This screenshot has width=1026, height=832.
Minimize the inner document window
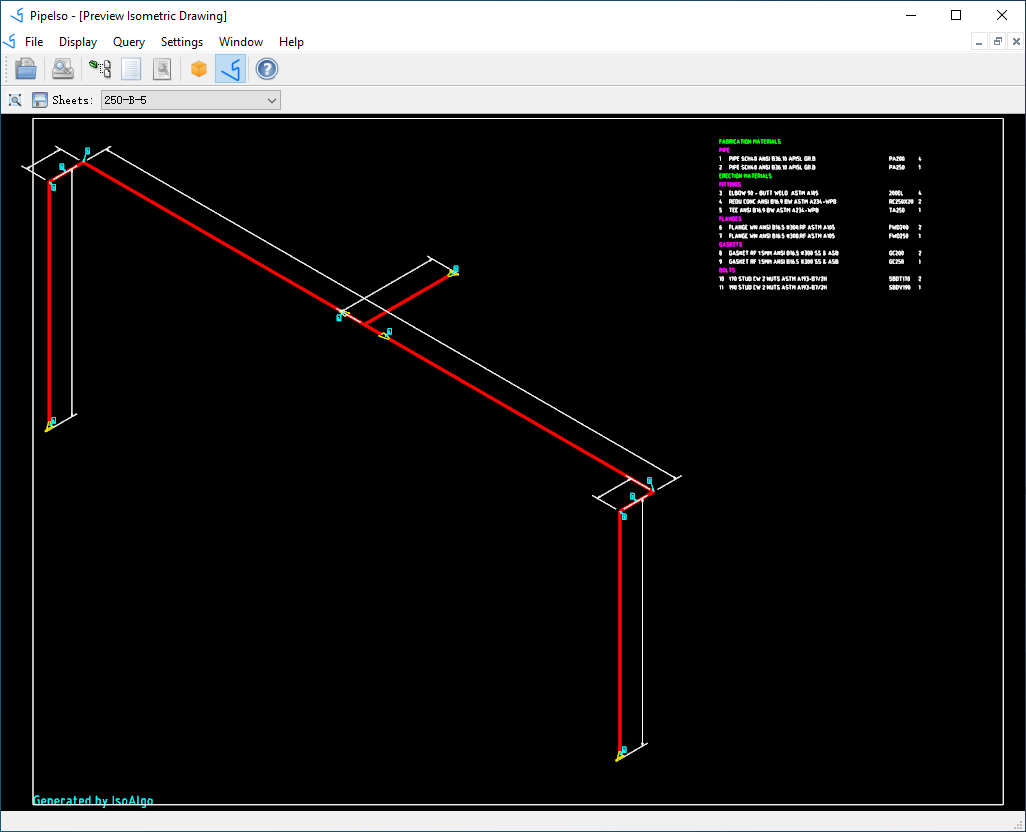[979, 42]
